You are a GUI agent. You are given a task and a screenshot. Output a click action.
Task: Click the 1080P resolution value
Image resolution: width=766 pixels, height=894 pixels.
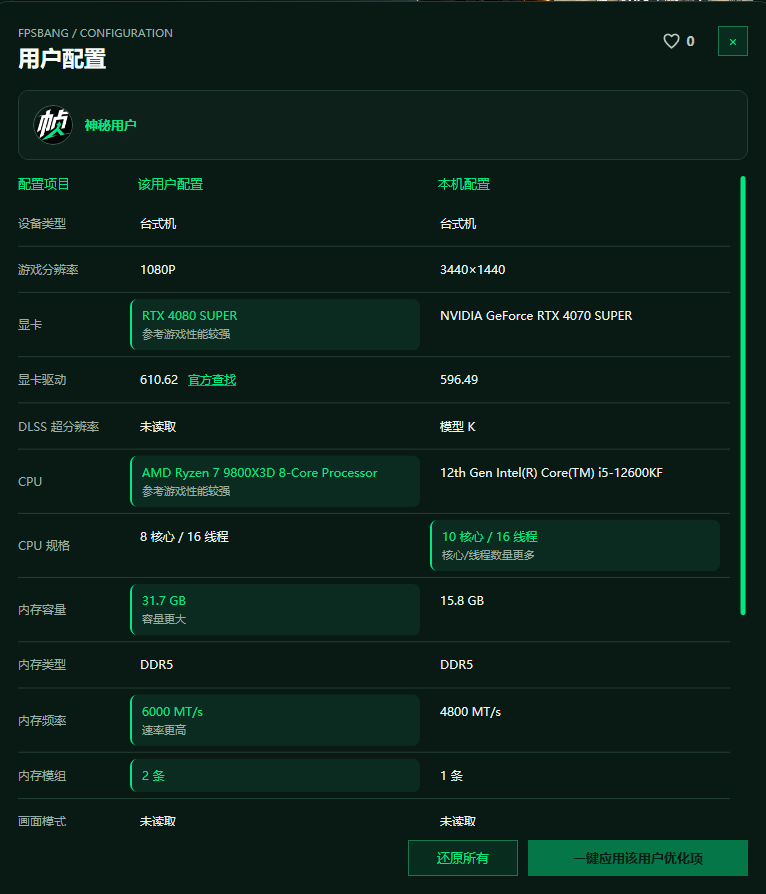click(x=158, y=270)
